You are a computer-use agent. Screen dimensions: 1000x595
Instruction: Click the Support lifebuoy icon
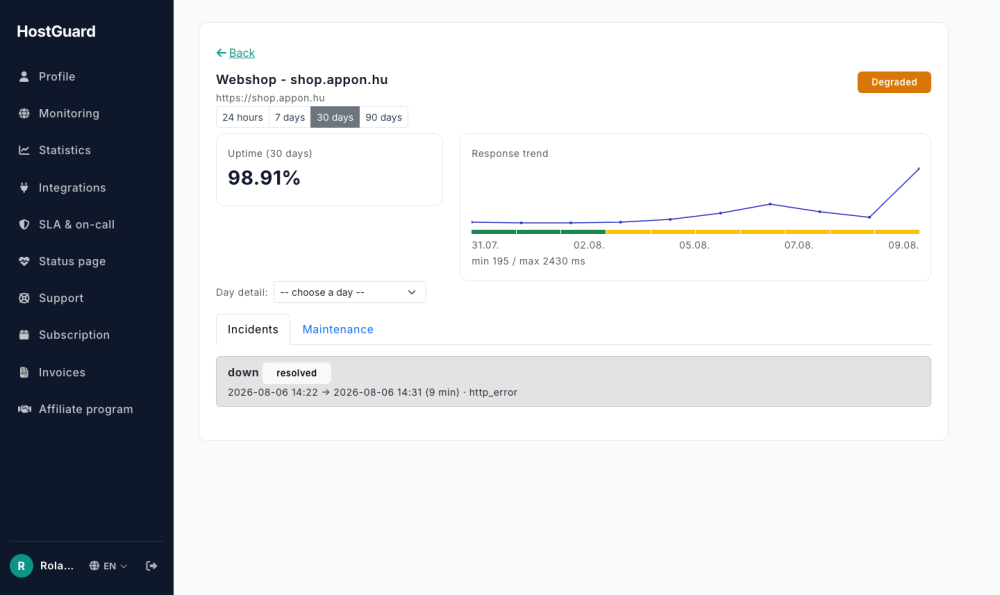tap(24, 298)
